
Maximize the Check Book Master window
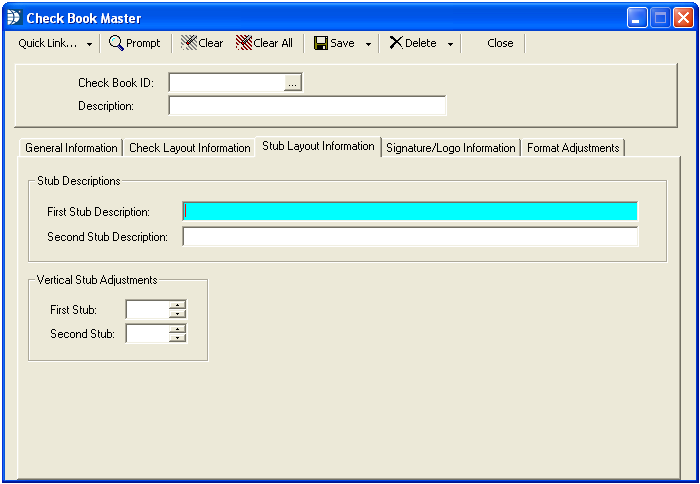click(x=660, y=18)
